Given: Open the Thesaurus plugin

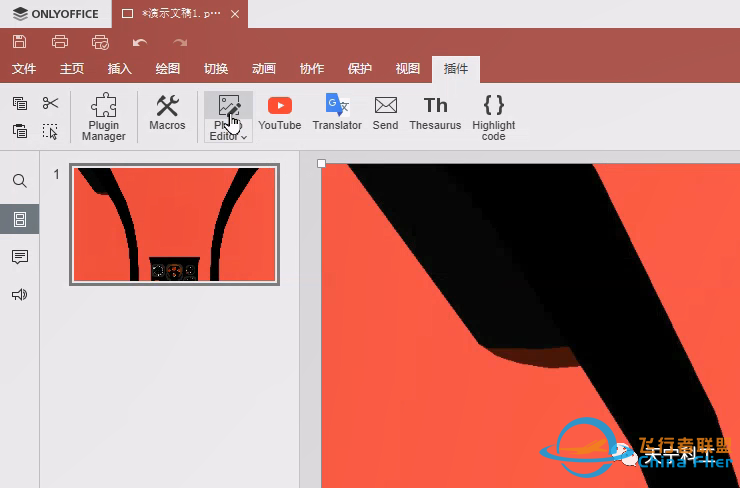Looking at the screenshot, I should pos(435,112).
